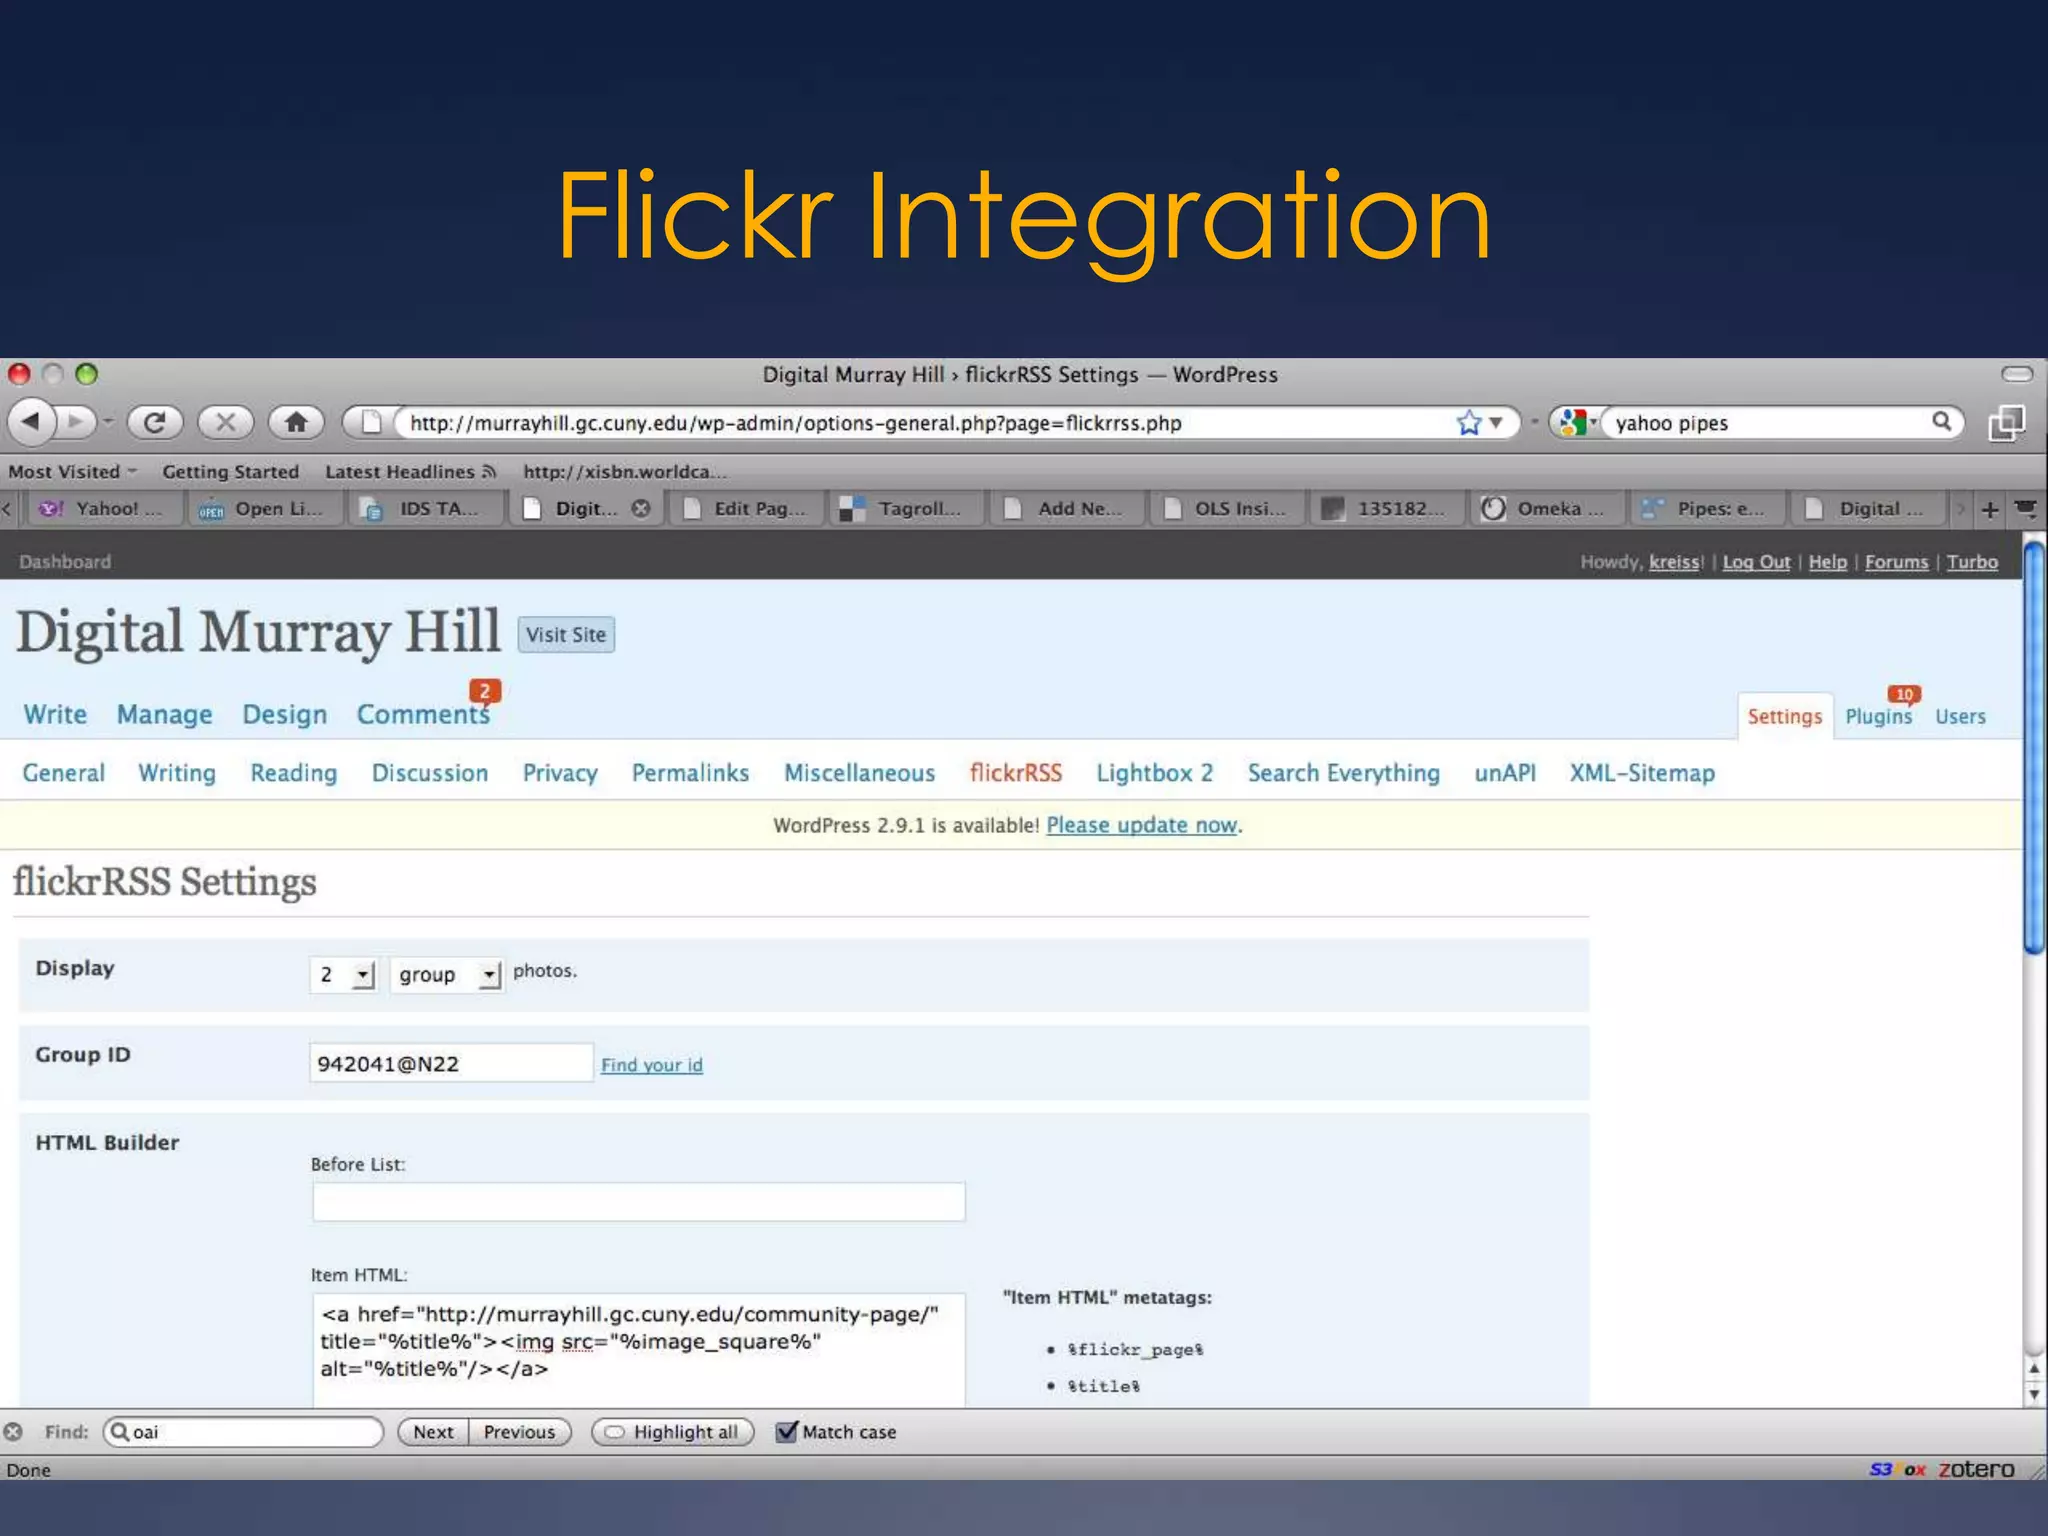2048x1536 pixels.
Task: Expand the Most Visited bookmarks menu
Action: click(x=73, y=471)
